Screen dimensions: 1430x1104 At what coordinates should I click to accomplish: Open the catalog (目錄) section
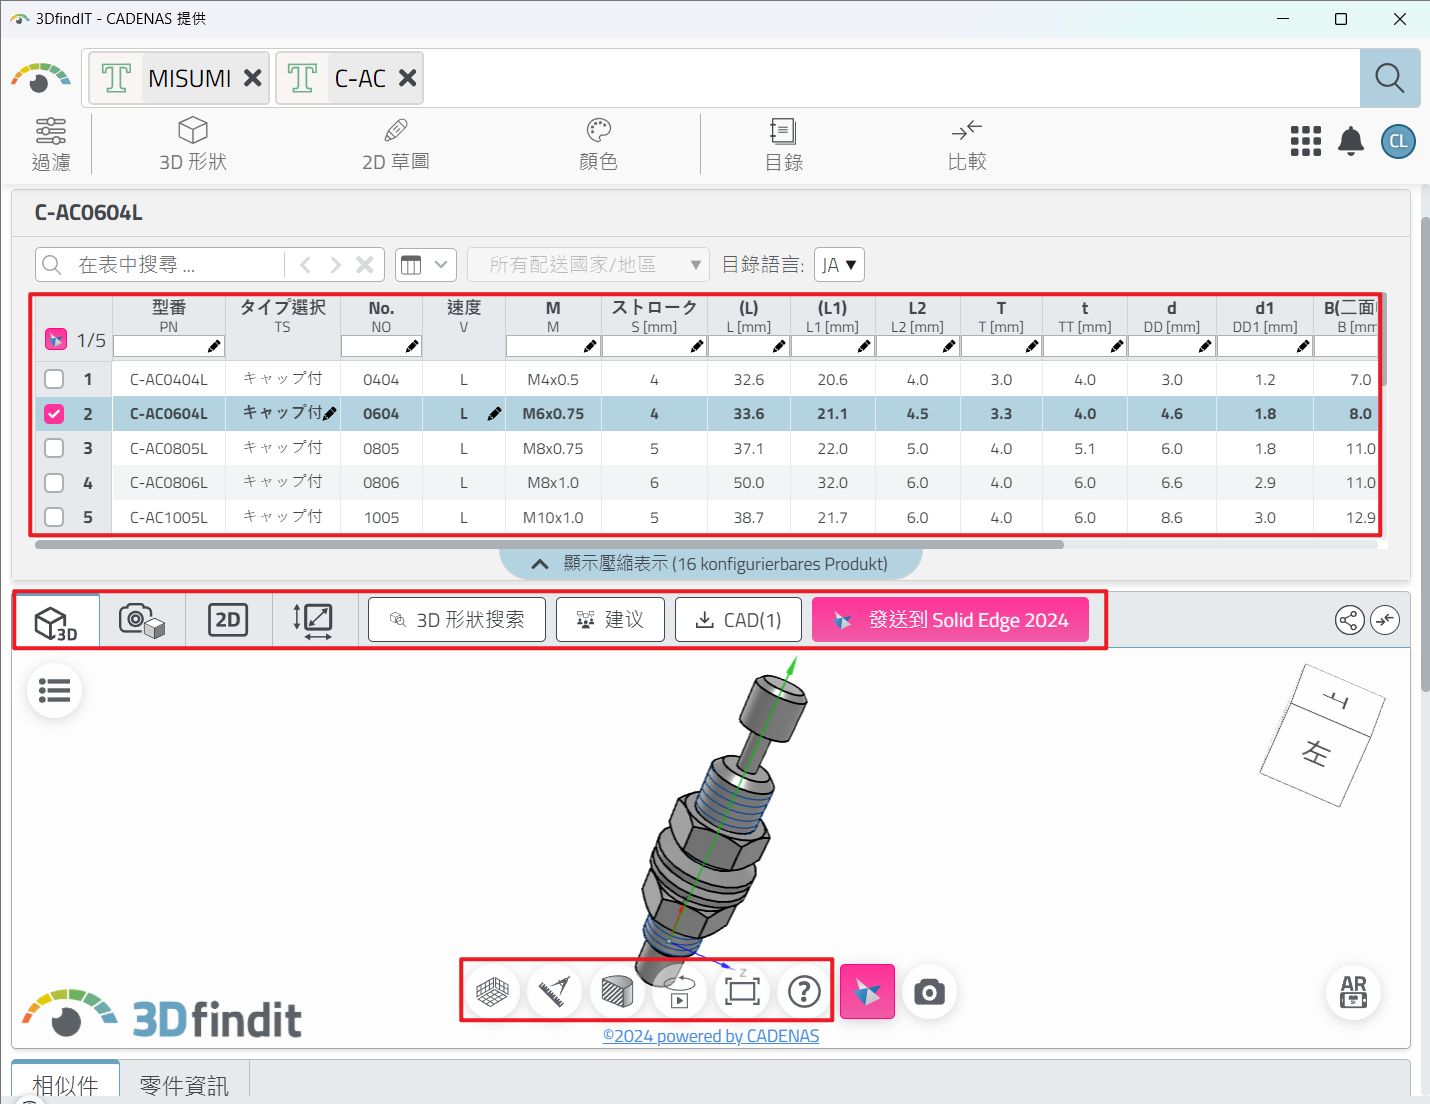[x=783, y=144]
